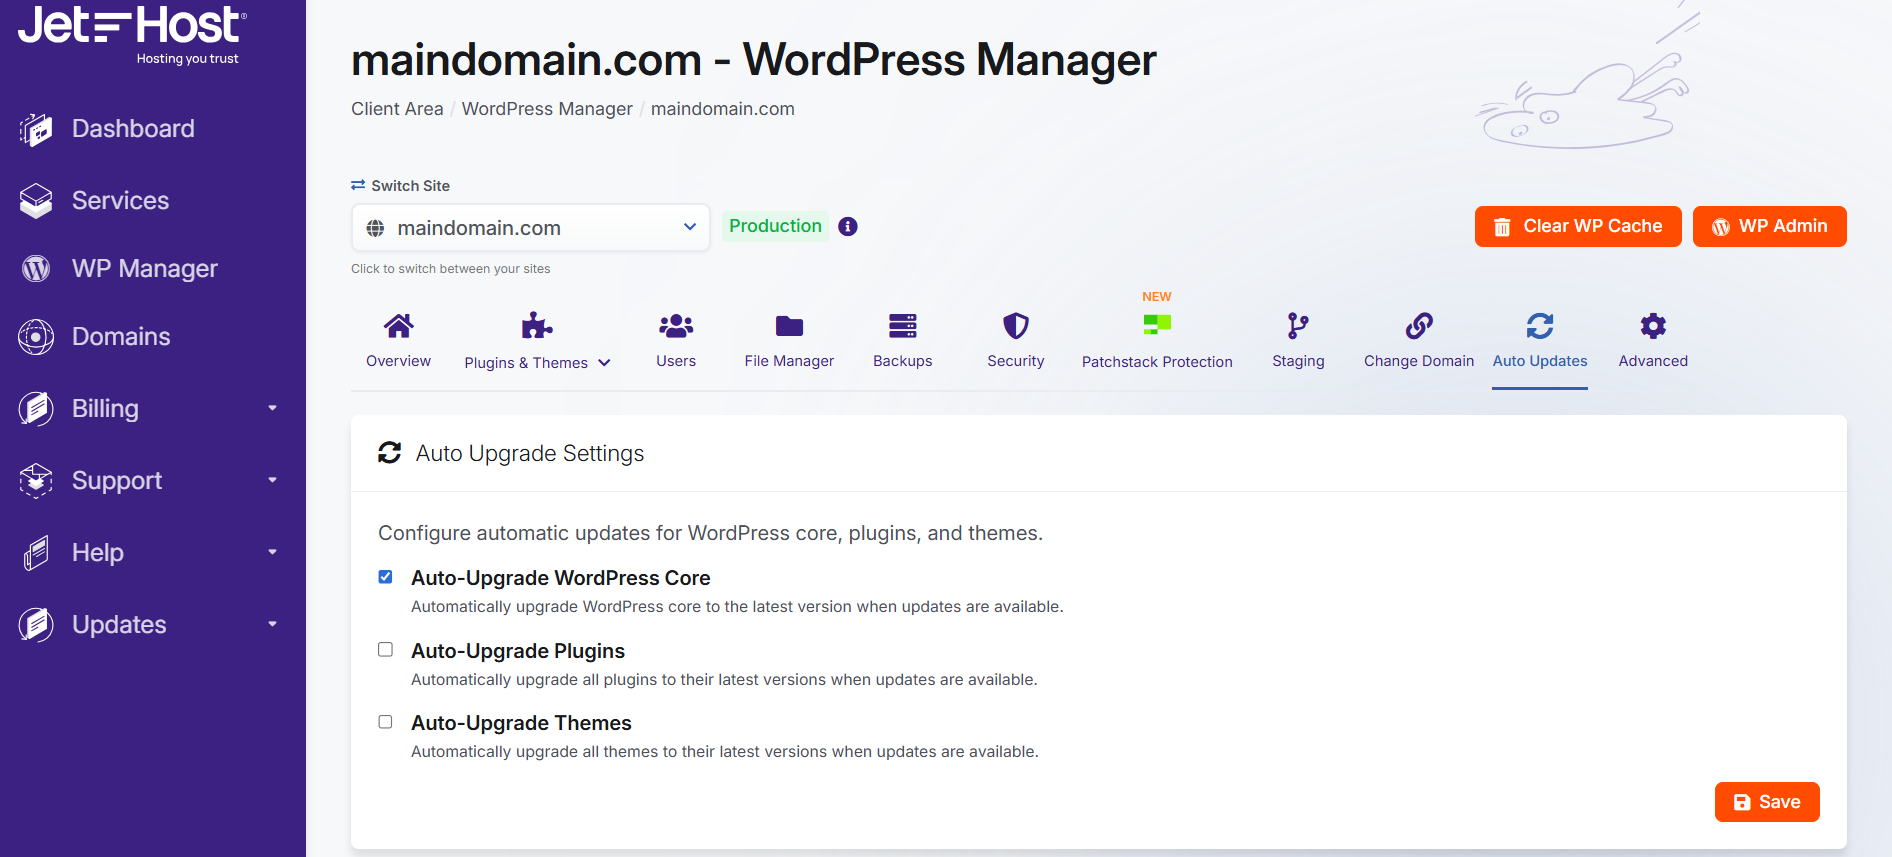Screen dimensions: 1892x857
Task: Click the Backups server icon
Action: coord(903,326)
